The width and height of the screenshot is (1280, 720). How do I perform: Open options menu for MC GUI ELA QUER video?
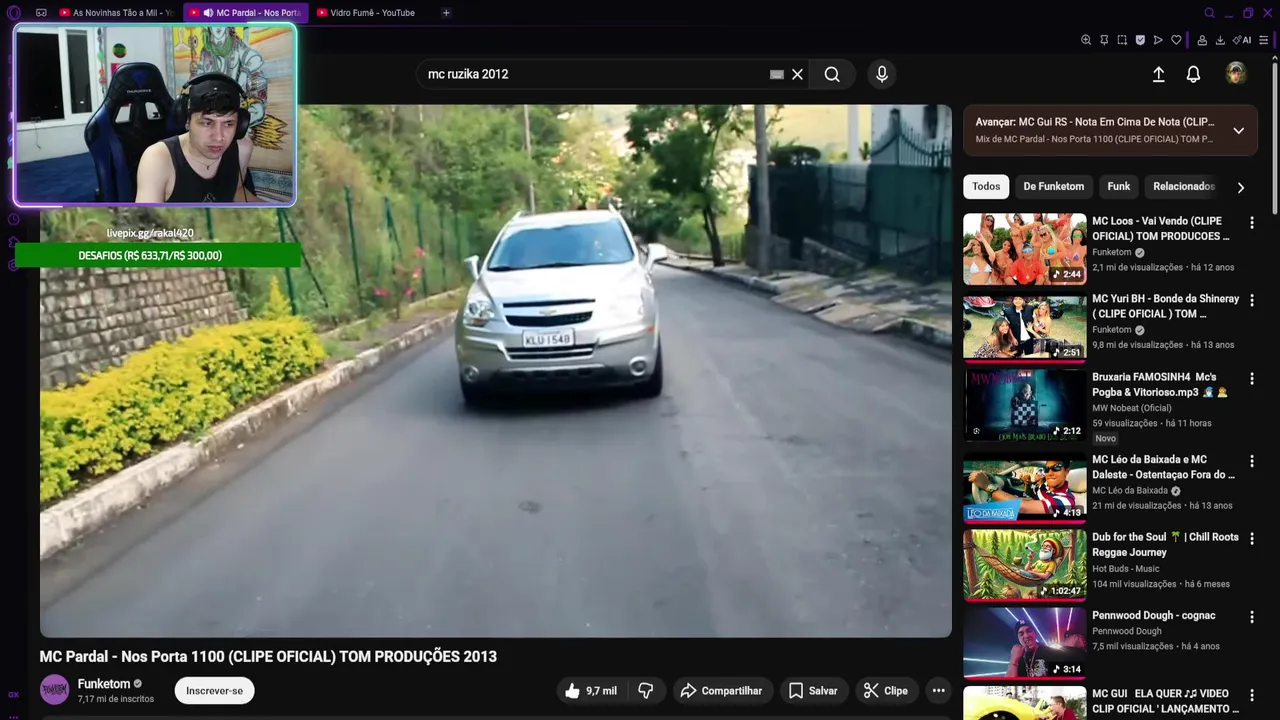1251,695
